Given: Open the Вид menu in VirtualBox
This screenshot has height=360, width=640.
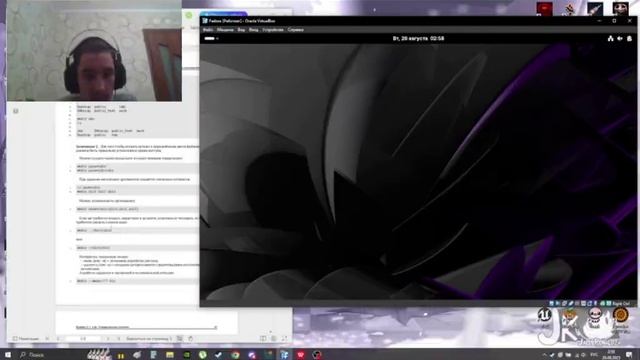Looking at the screenshot, I should [241, 30].
